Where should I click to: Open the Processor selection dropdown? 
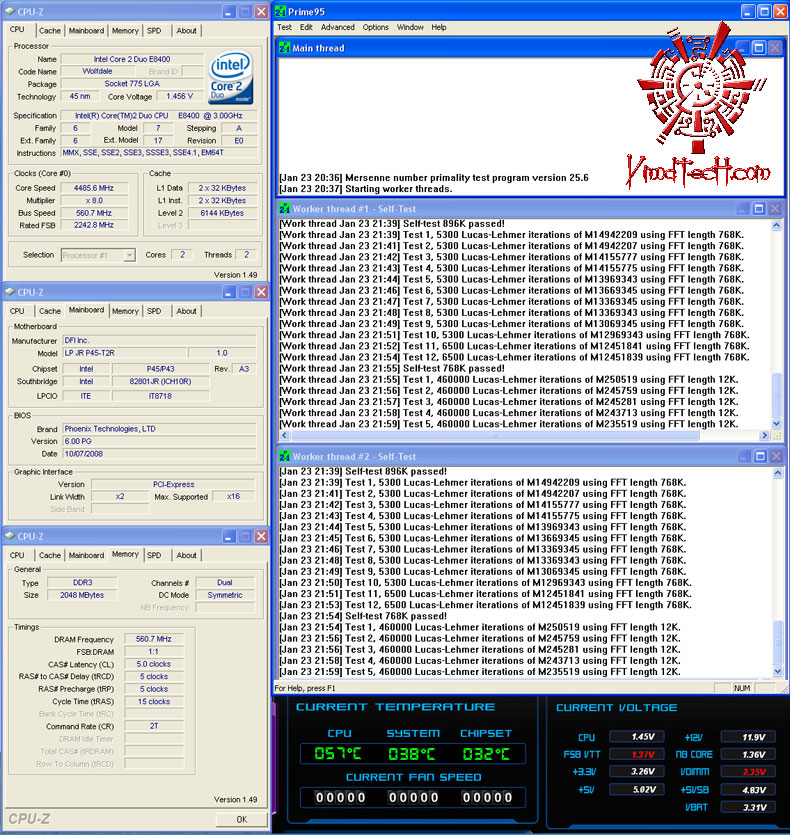129,255
